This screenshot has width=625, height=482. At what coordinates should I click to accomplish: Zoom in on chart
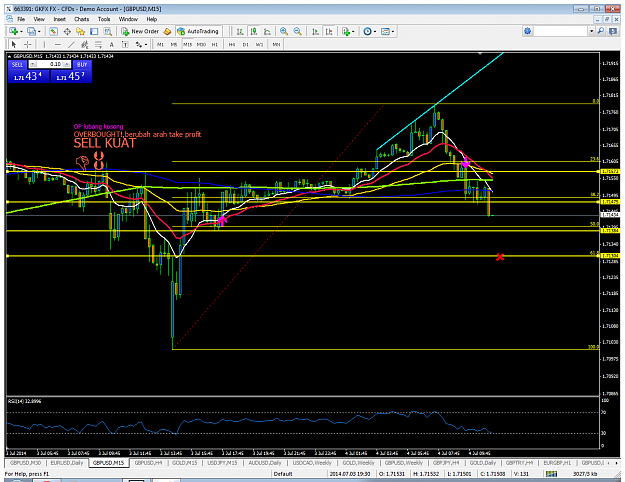pyautogui.click(x=284, y=31)
